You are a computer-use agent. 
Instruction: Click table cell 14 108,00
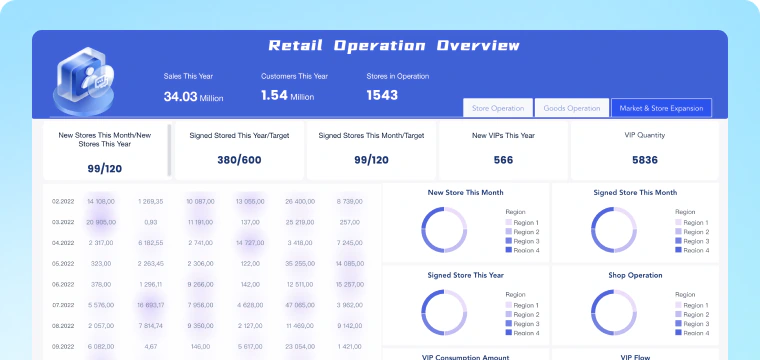pos(101,201)
